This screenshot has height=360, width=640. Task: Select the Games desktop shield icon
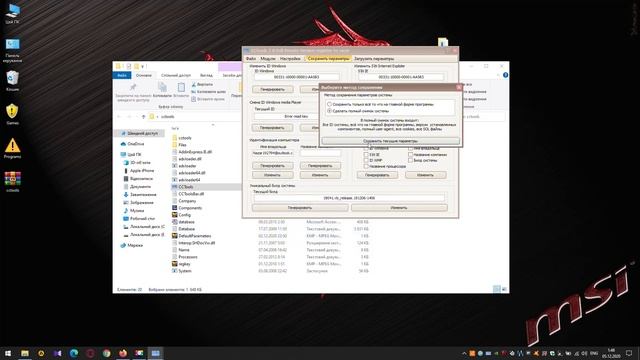pos(12,114)
